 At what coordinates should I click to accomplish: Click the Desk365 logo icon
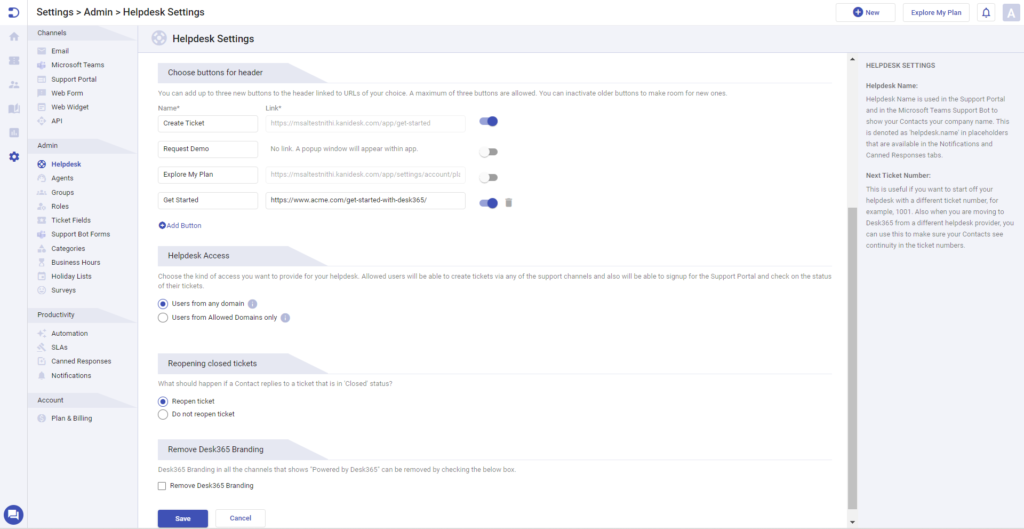tap(14, 12)
